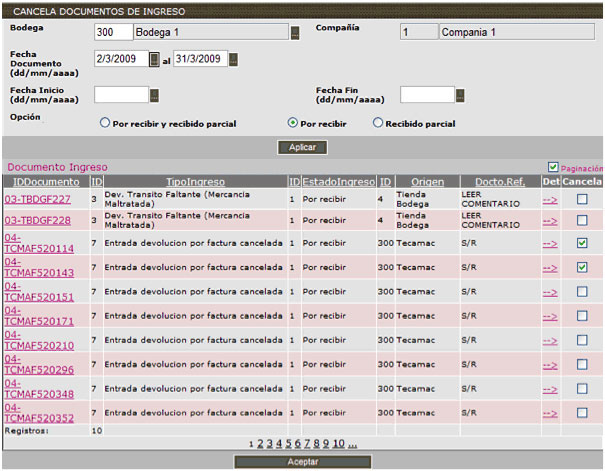The image size is (605, 471).
Task: Open detail arrow for 04-TCMAF520151
Action: [550, 293]
